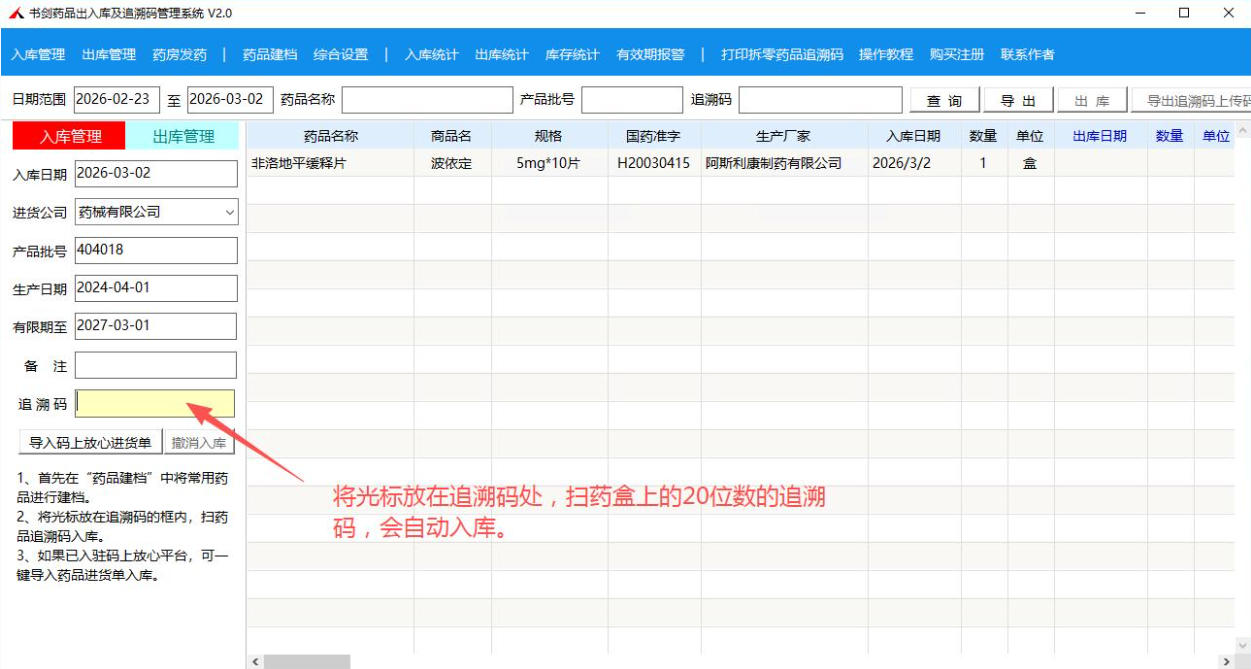1251x669 pixels.
Task: Click the table's vertical scrollbar up arrow
Action: 1243,131
